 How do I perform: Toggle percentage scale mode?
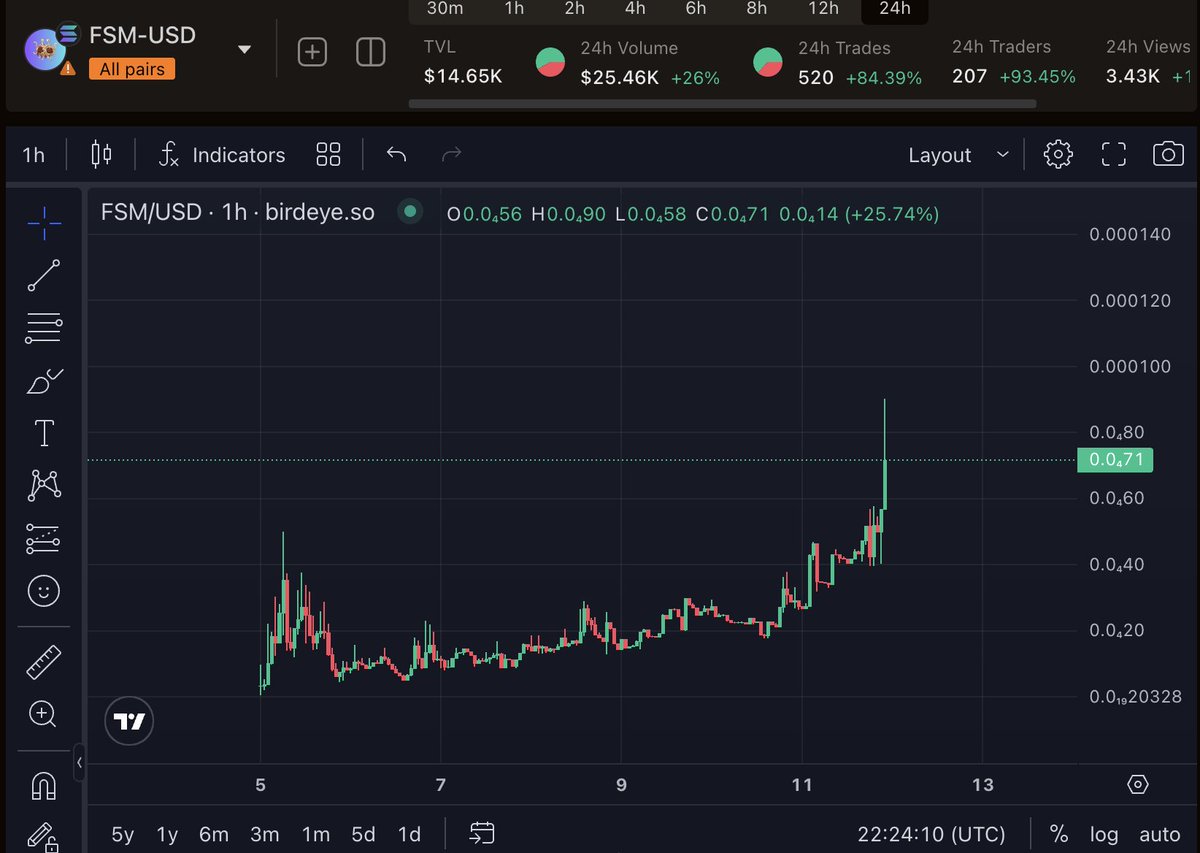pos(1058,834)
